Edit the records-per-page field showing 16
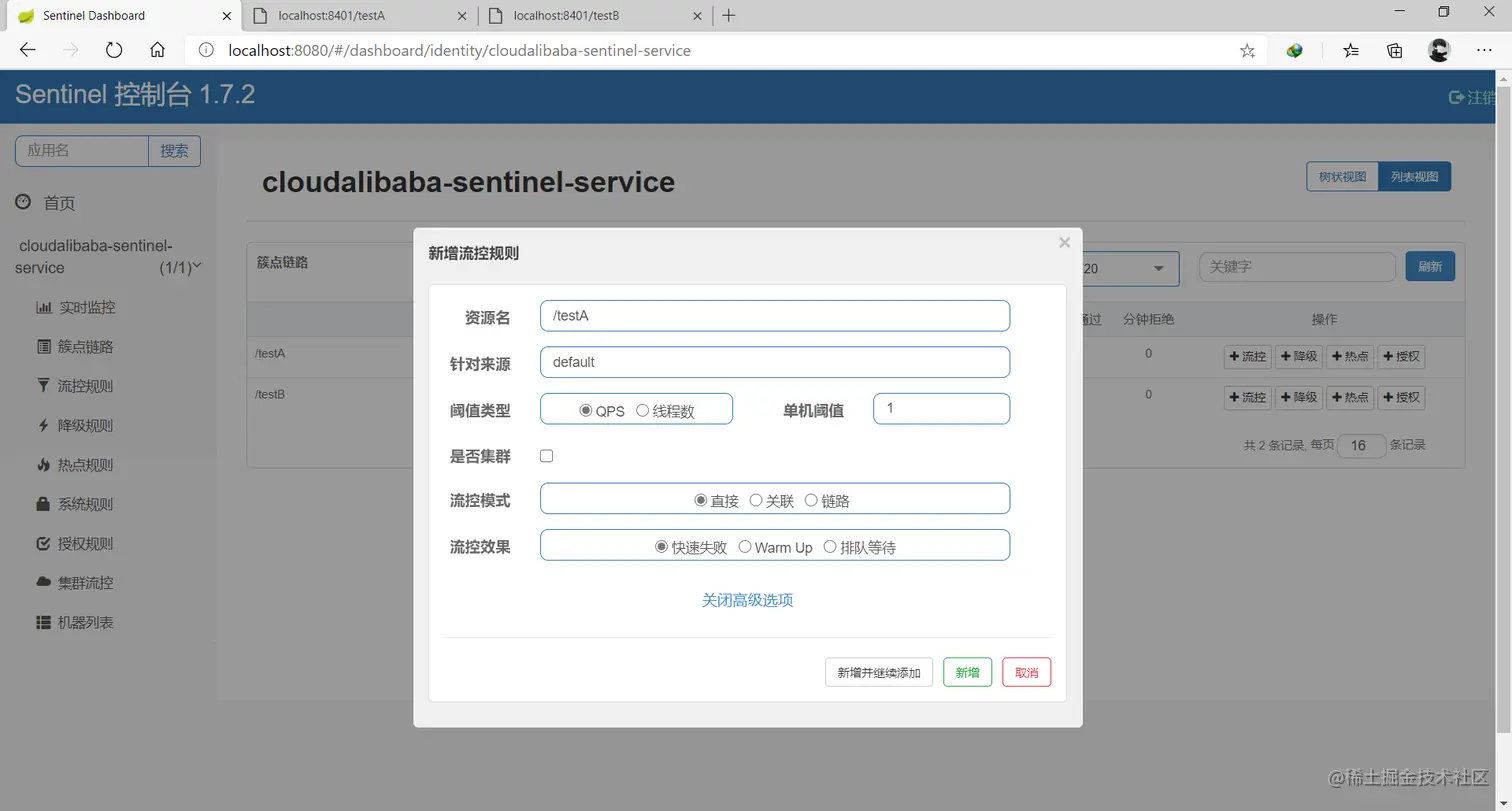The height and width of the screenshot is (811, 1512). coord(1361,446)
